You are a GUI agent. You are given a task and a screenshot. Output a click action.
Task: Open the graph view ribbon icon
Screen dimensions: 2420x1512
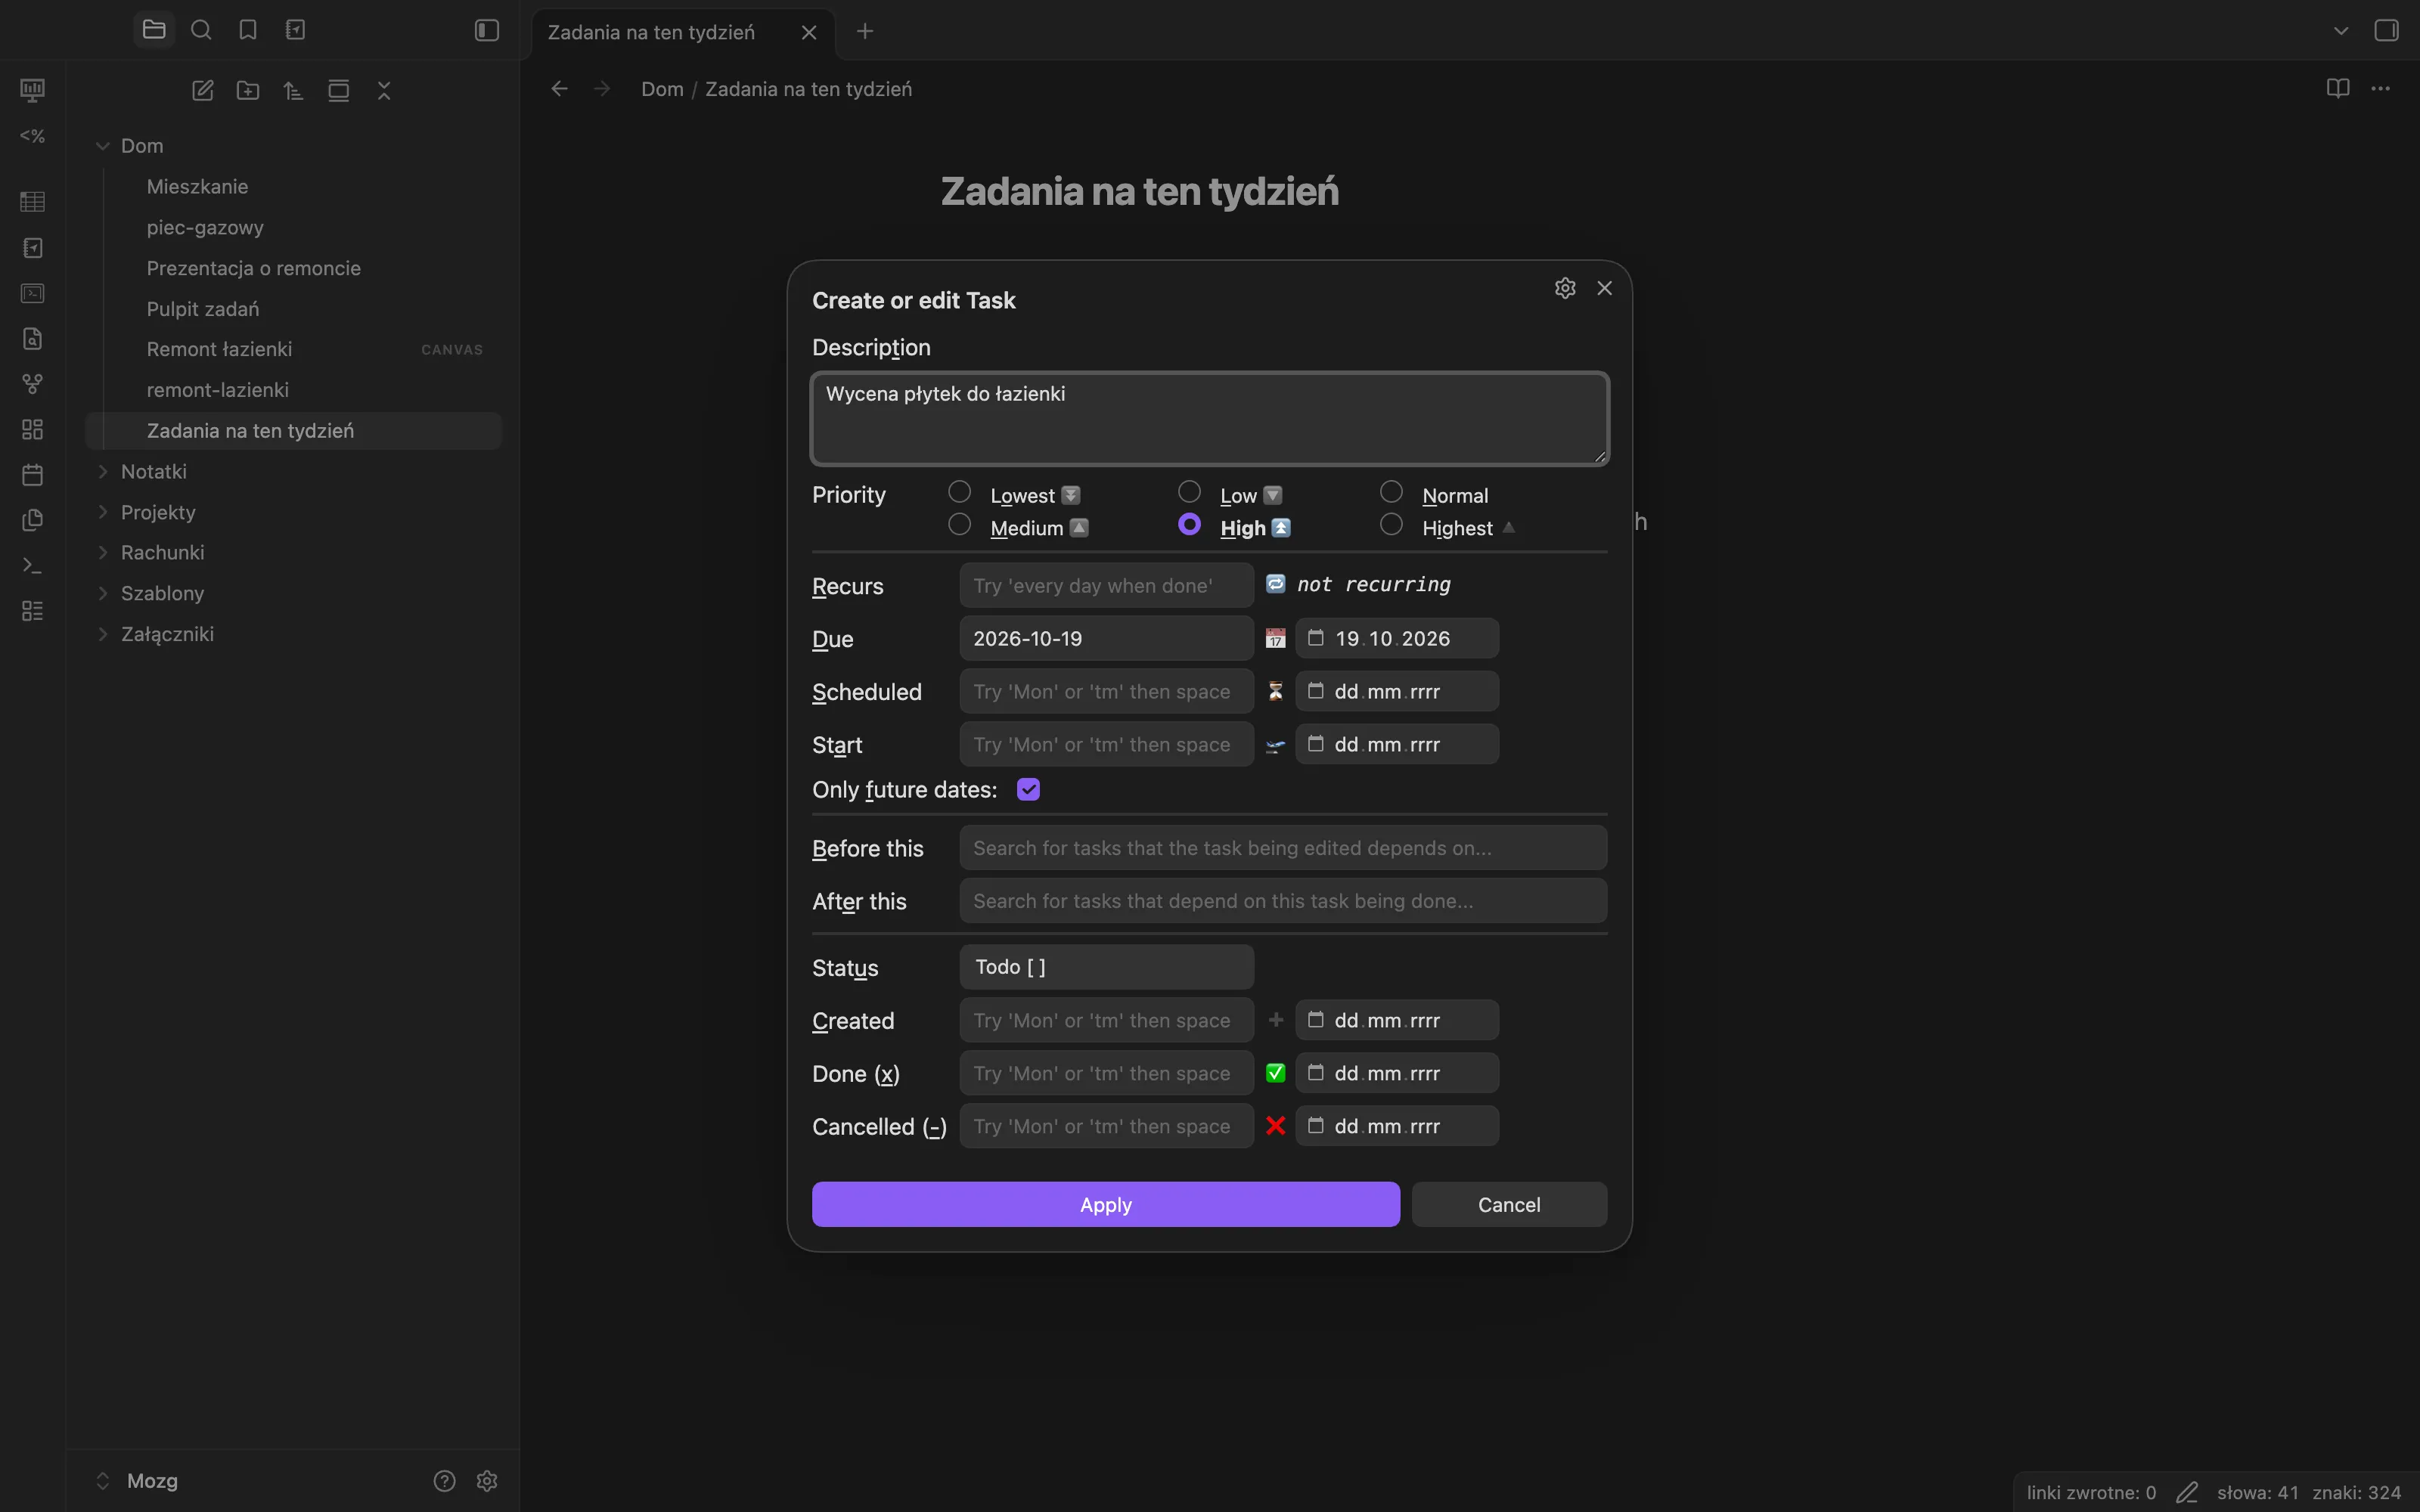(x=32, y=384)
